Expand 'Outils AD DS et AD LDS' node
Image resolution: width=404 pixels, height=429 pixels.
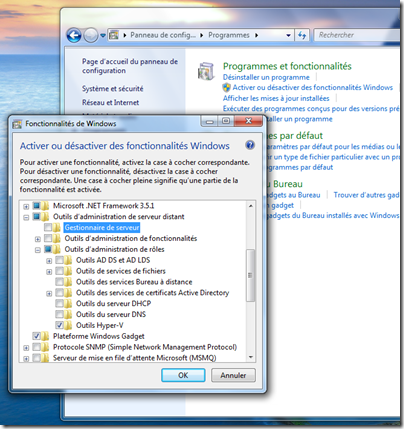[x=49, y=261]
